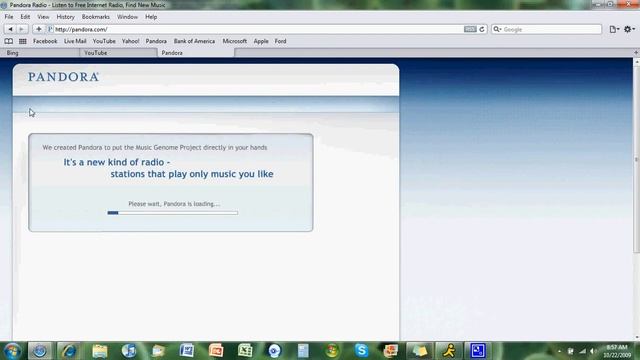Click the taskbar clock showing 8:57 AM

tap(617, 351)
